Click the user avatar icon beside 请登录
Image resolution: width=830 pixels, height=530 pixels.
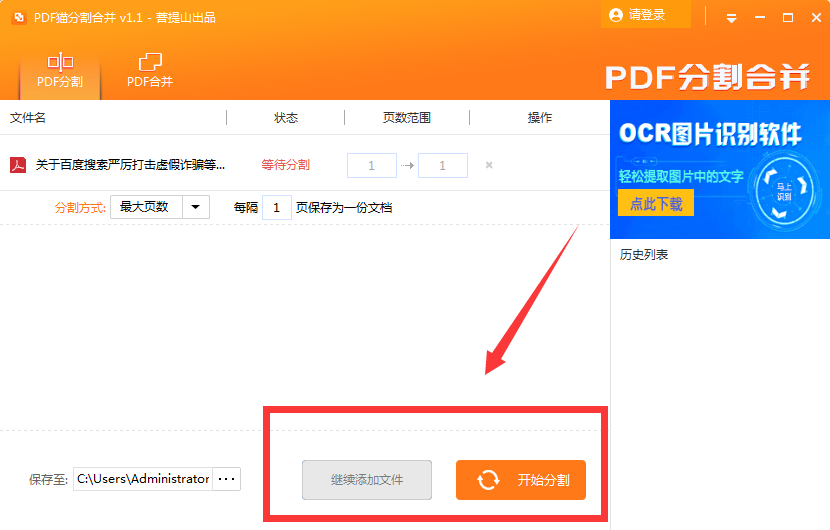[616, 15]
